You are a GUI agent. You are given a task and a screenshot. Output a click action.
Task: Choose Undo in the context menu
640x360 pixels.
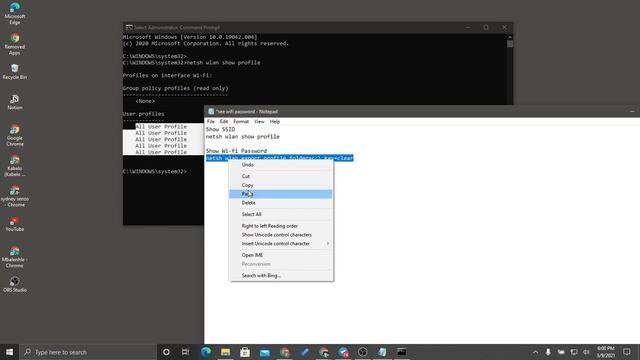pos(281,165)
